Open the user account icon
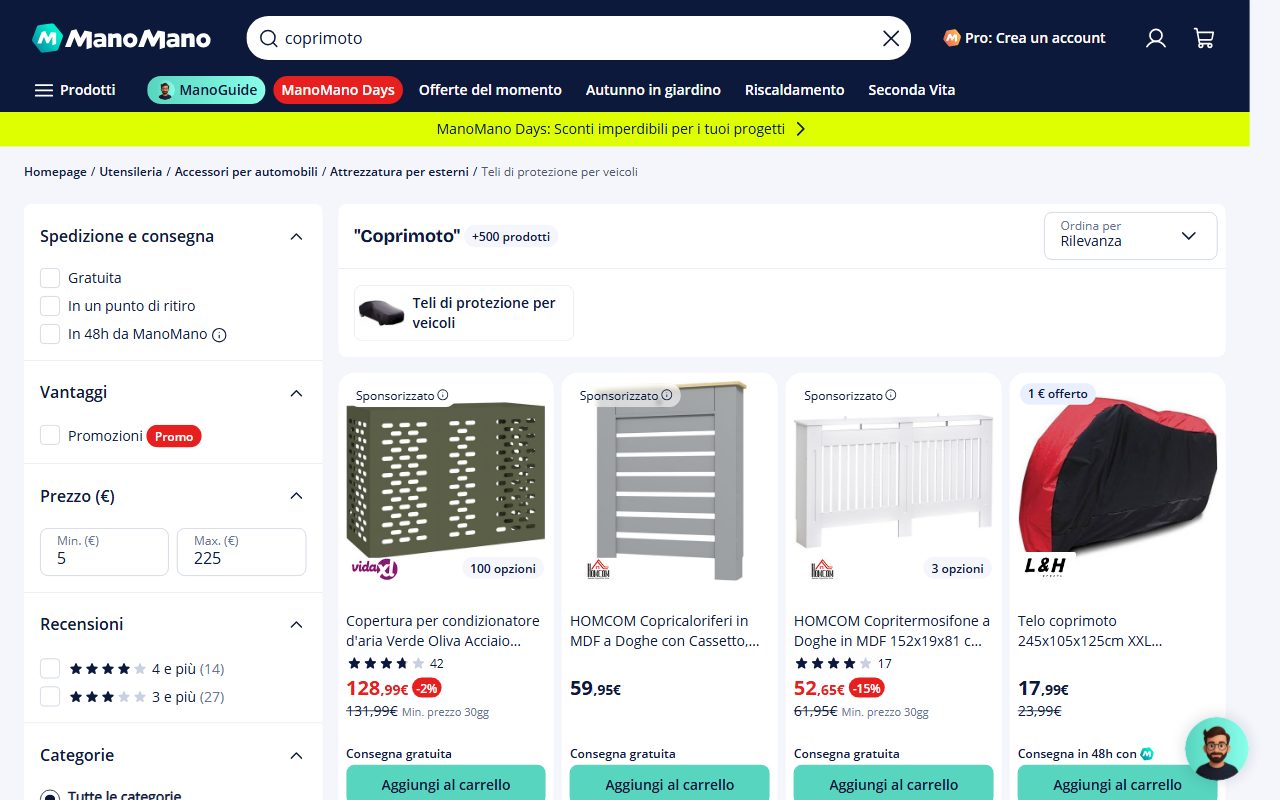Viewport: 1280px width, 800px height. [x=1156, y=38]
